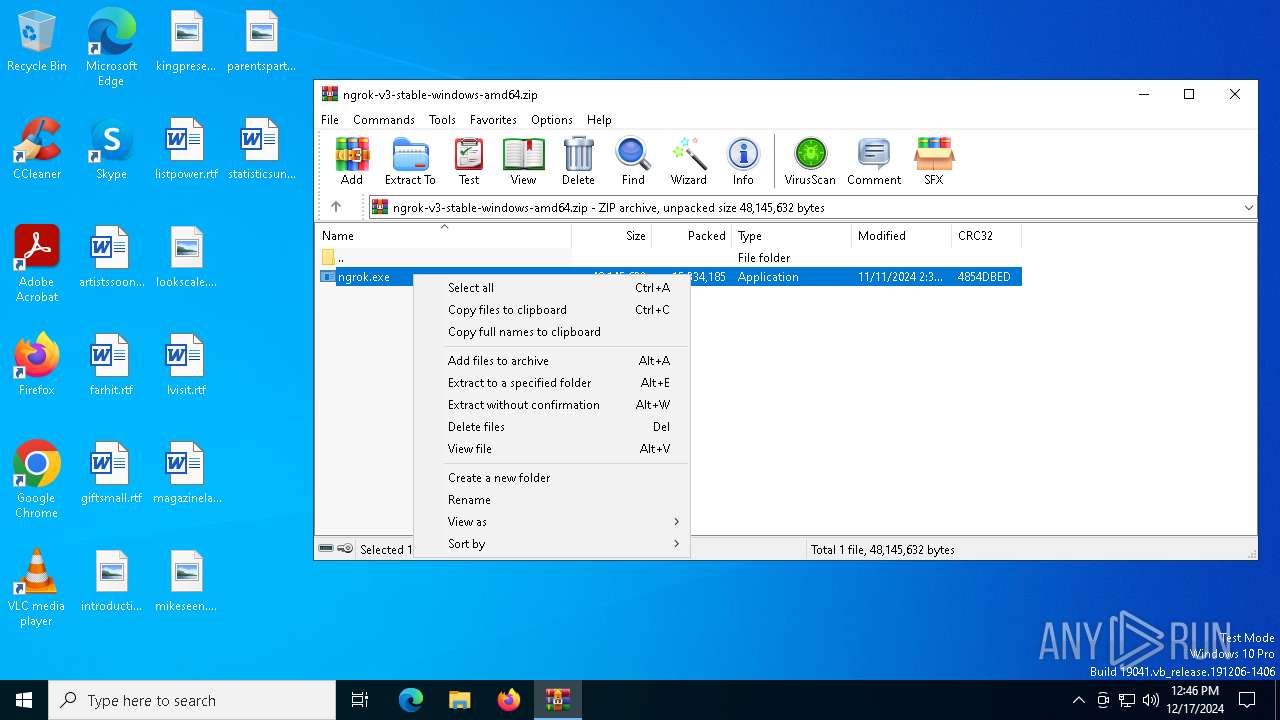This screenshot has width=1280, height=720.
Task: Sort by the CRC32 column header
Action: click(x=986, y=236)
